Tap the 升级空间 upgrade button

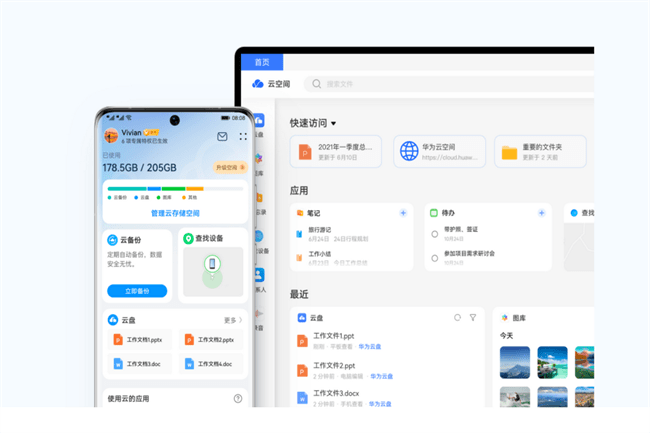click(228, 167)
